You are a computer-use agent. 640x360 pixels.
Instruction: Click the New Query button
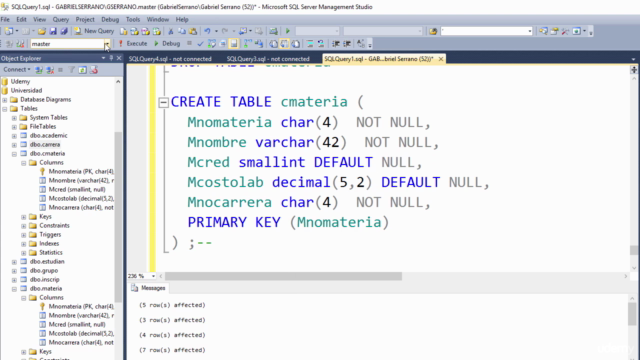(94, 31)
